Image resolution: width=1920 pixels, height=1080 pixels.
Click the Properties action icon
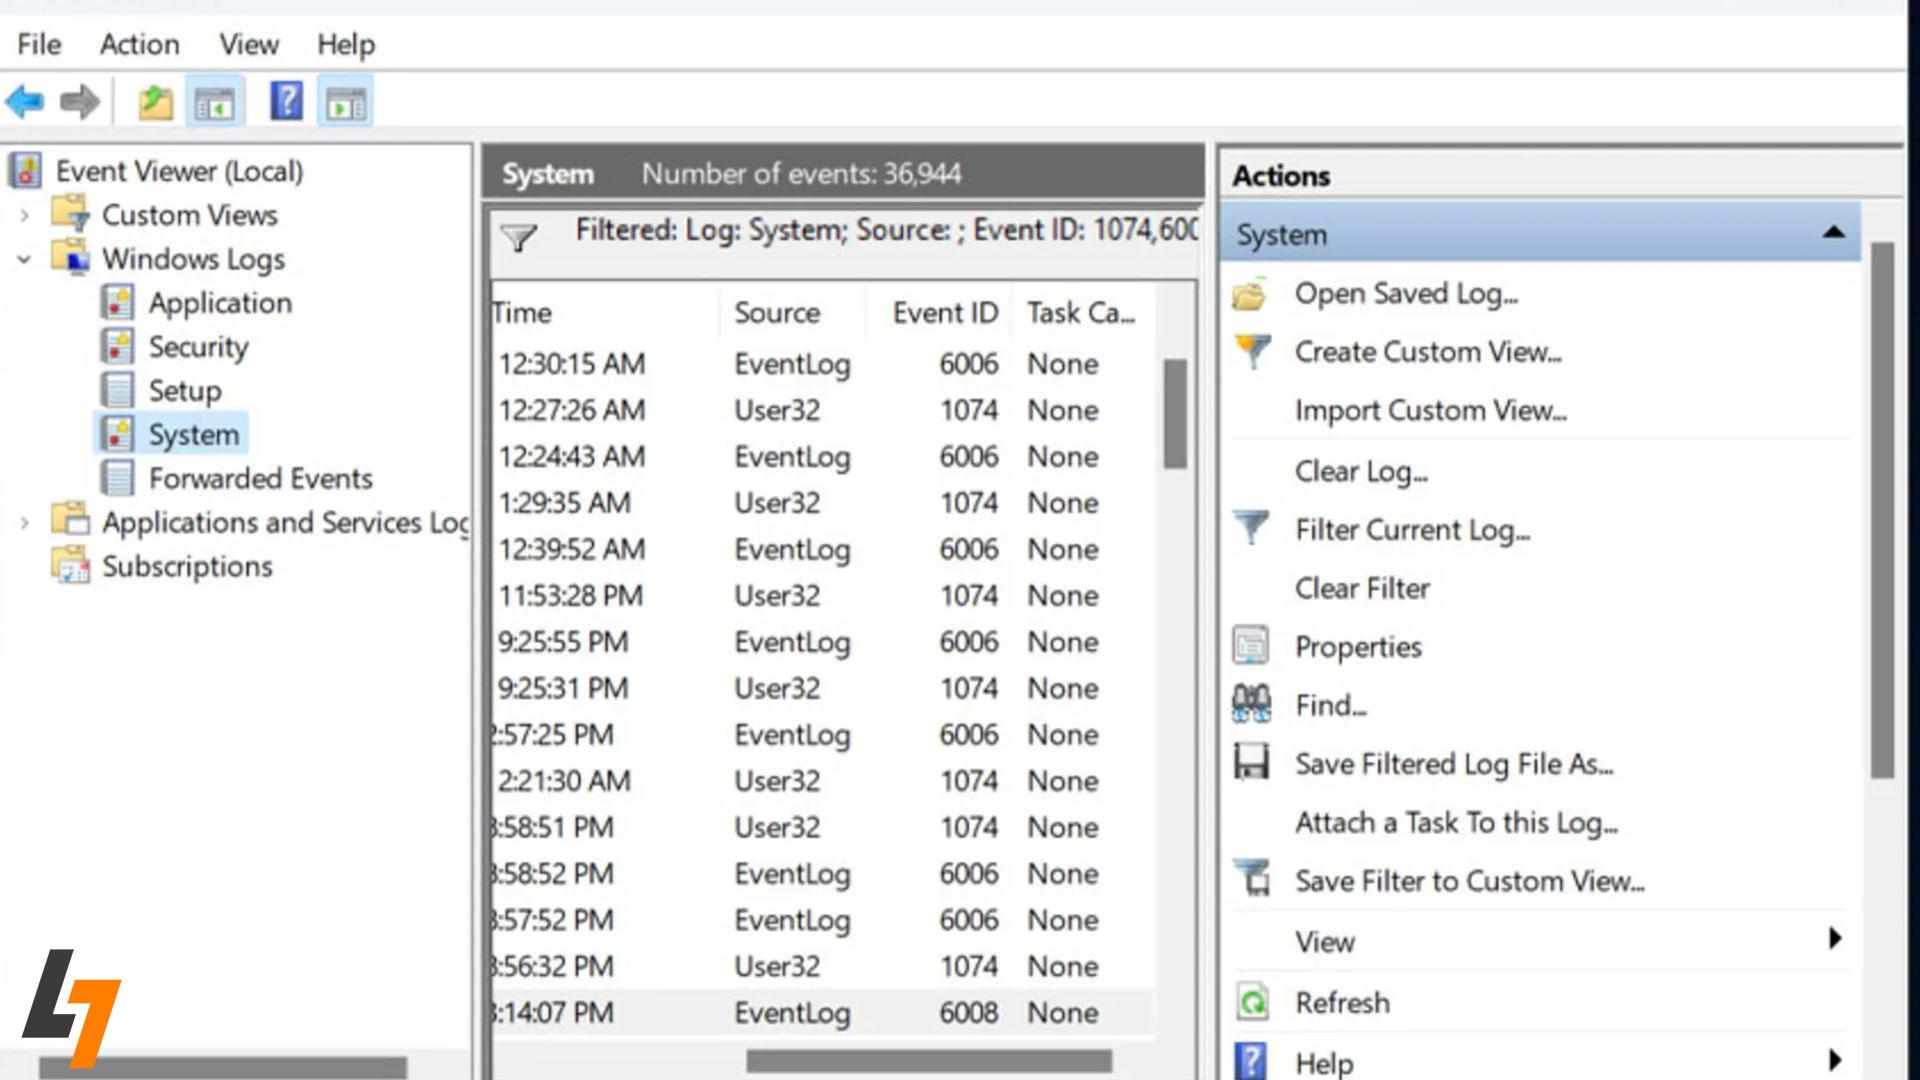coord(1251,646)
